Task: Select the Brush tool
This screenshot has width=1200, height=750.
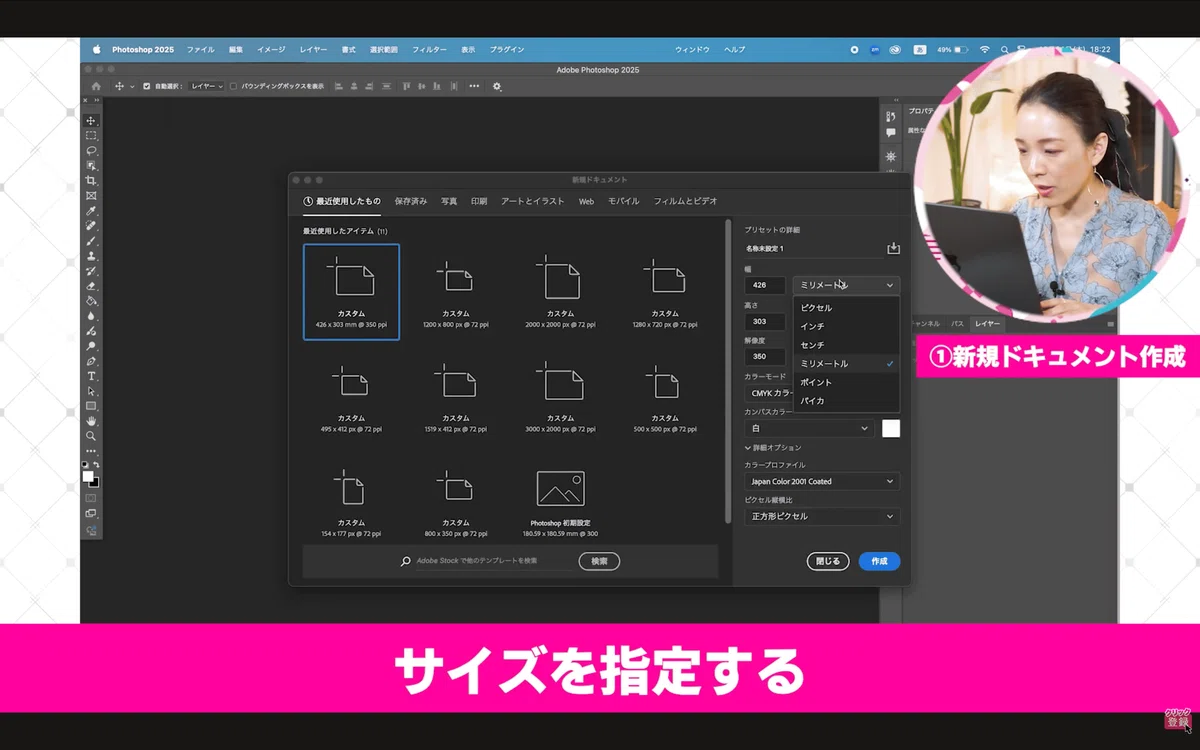Action: click(91, 241)
